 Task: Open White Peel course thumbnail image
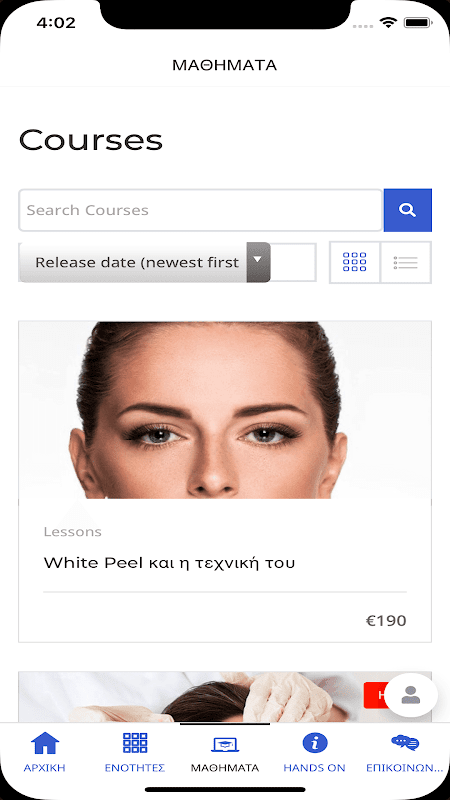[225, 410]
